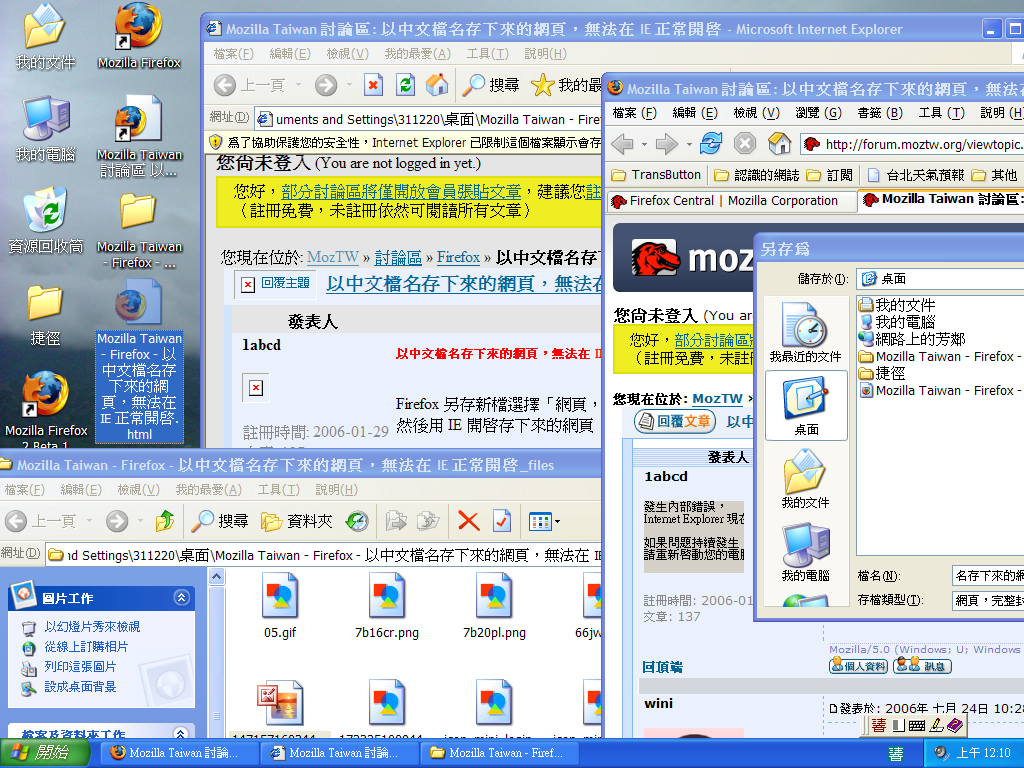Open IE 工具(T) menu

[487, 54]
